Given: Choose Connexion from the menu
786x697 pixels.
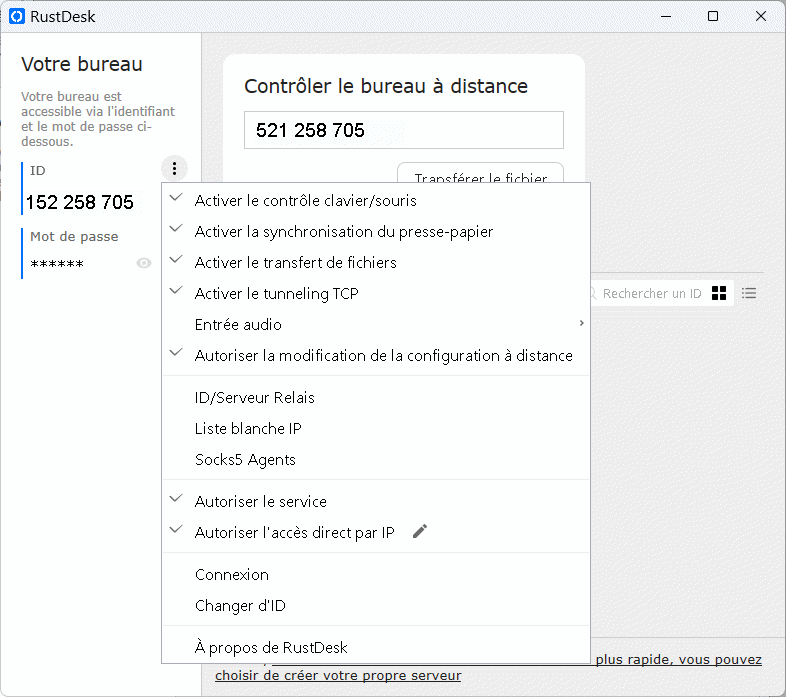Looking at the screenshot, I should pos(376,575).
